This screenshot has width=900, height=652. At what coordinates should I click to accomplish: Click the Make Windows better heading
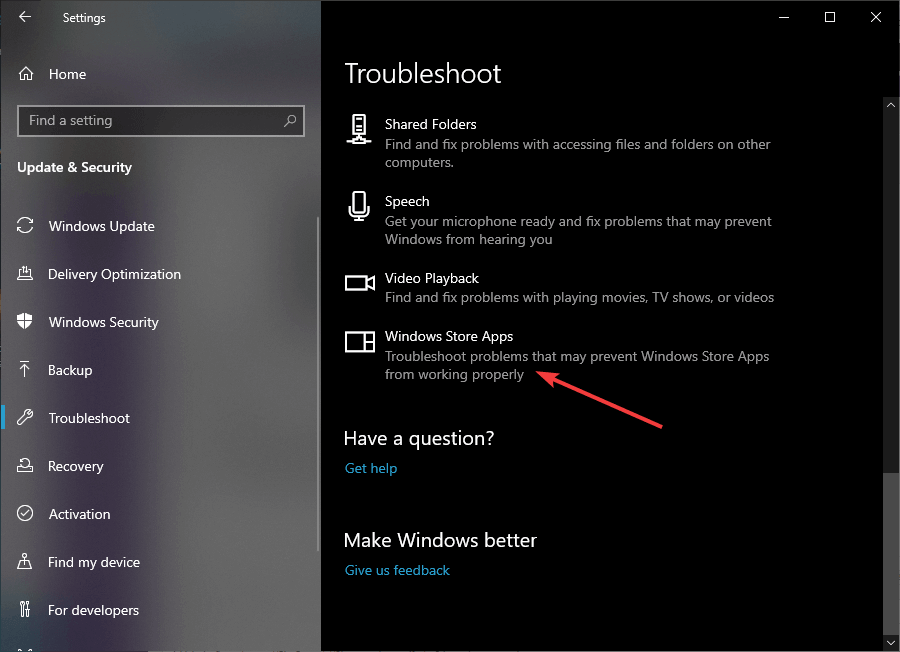tap(440, 540)
